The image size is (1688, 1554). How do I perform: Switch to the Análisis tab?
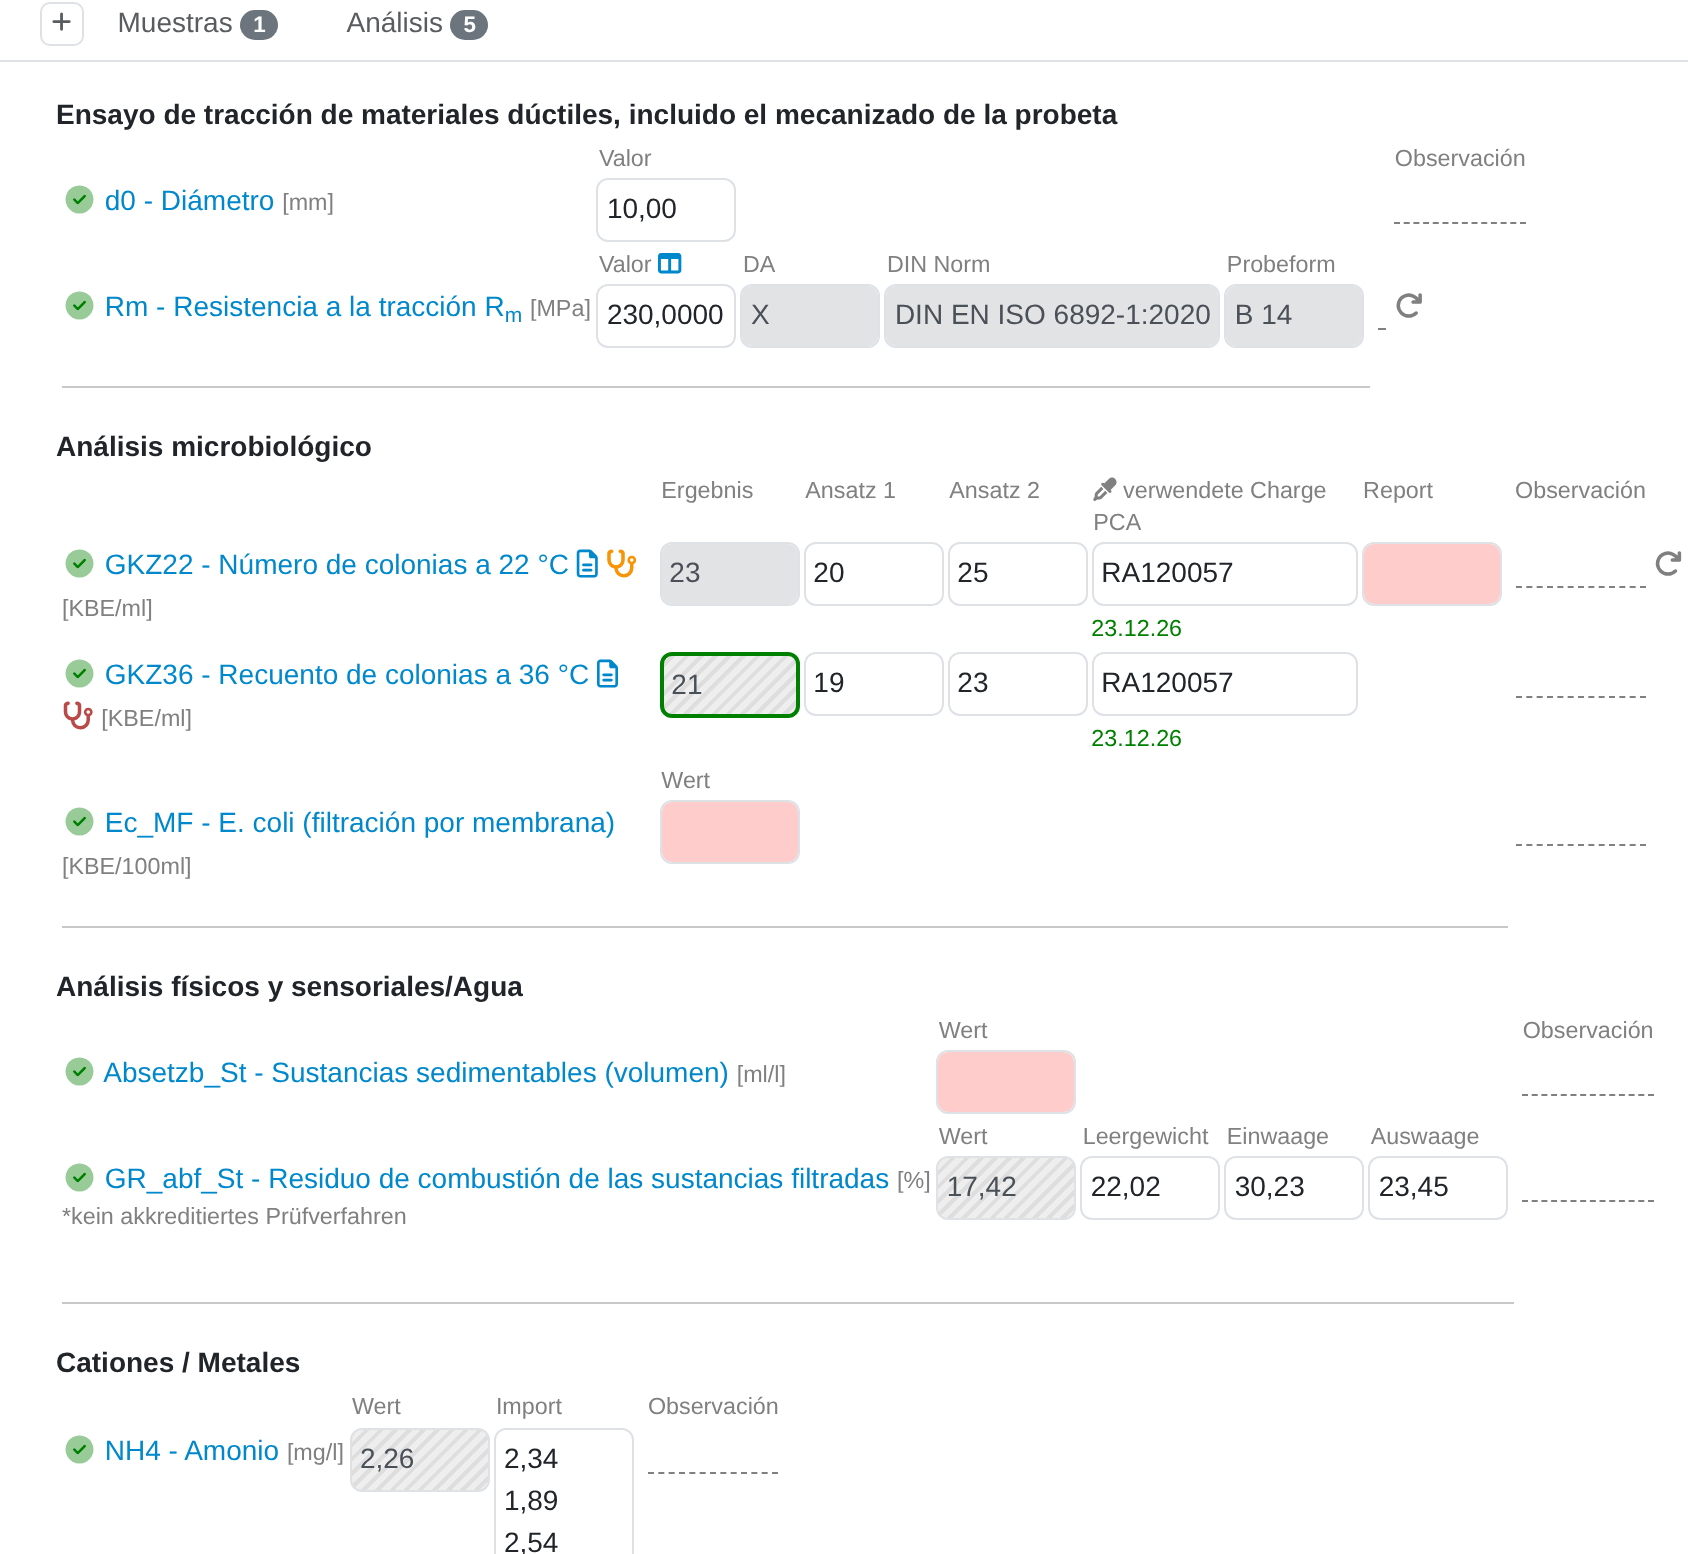[417, 23]
